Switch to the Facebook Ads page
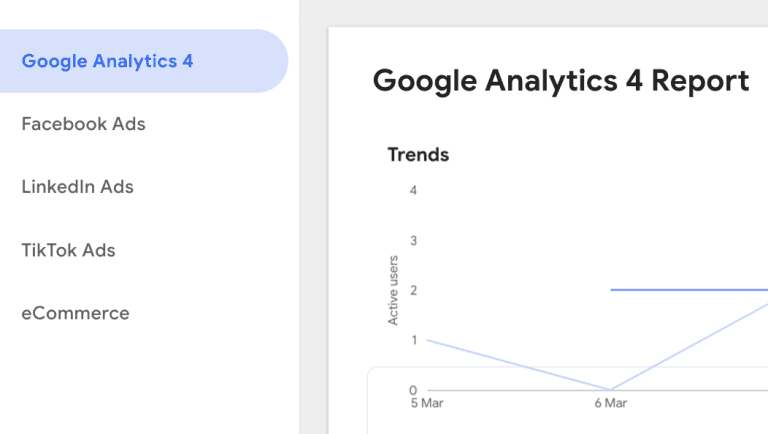The image size is (768, 434). (x=83, y=124)
